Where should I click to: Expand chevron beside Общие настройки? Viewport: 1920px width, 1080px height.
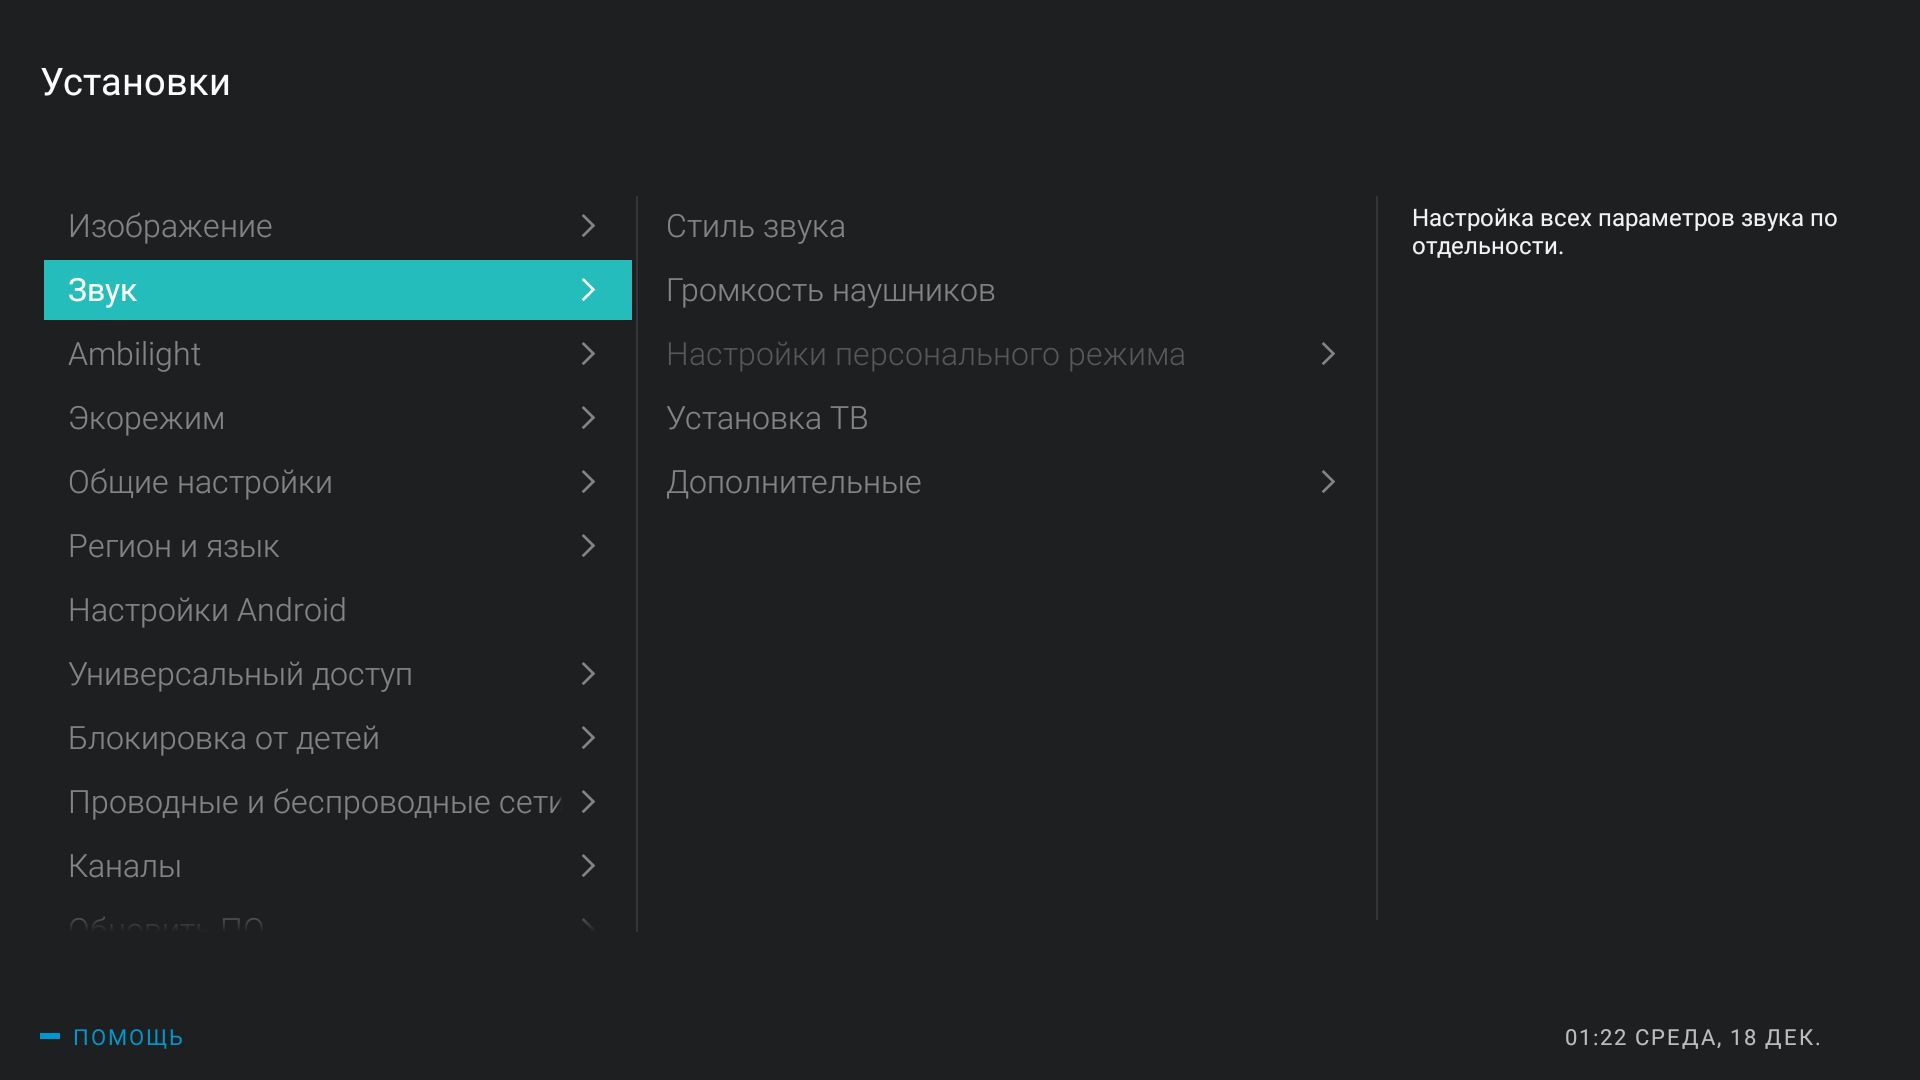pyautogui.click(x=588, y=482)
